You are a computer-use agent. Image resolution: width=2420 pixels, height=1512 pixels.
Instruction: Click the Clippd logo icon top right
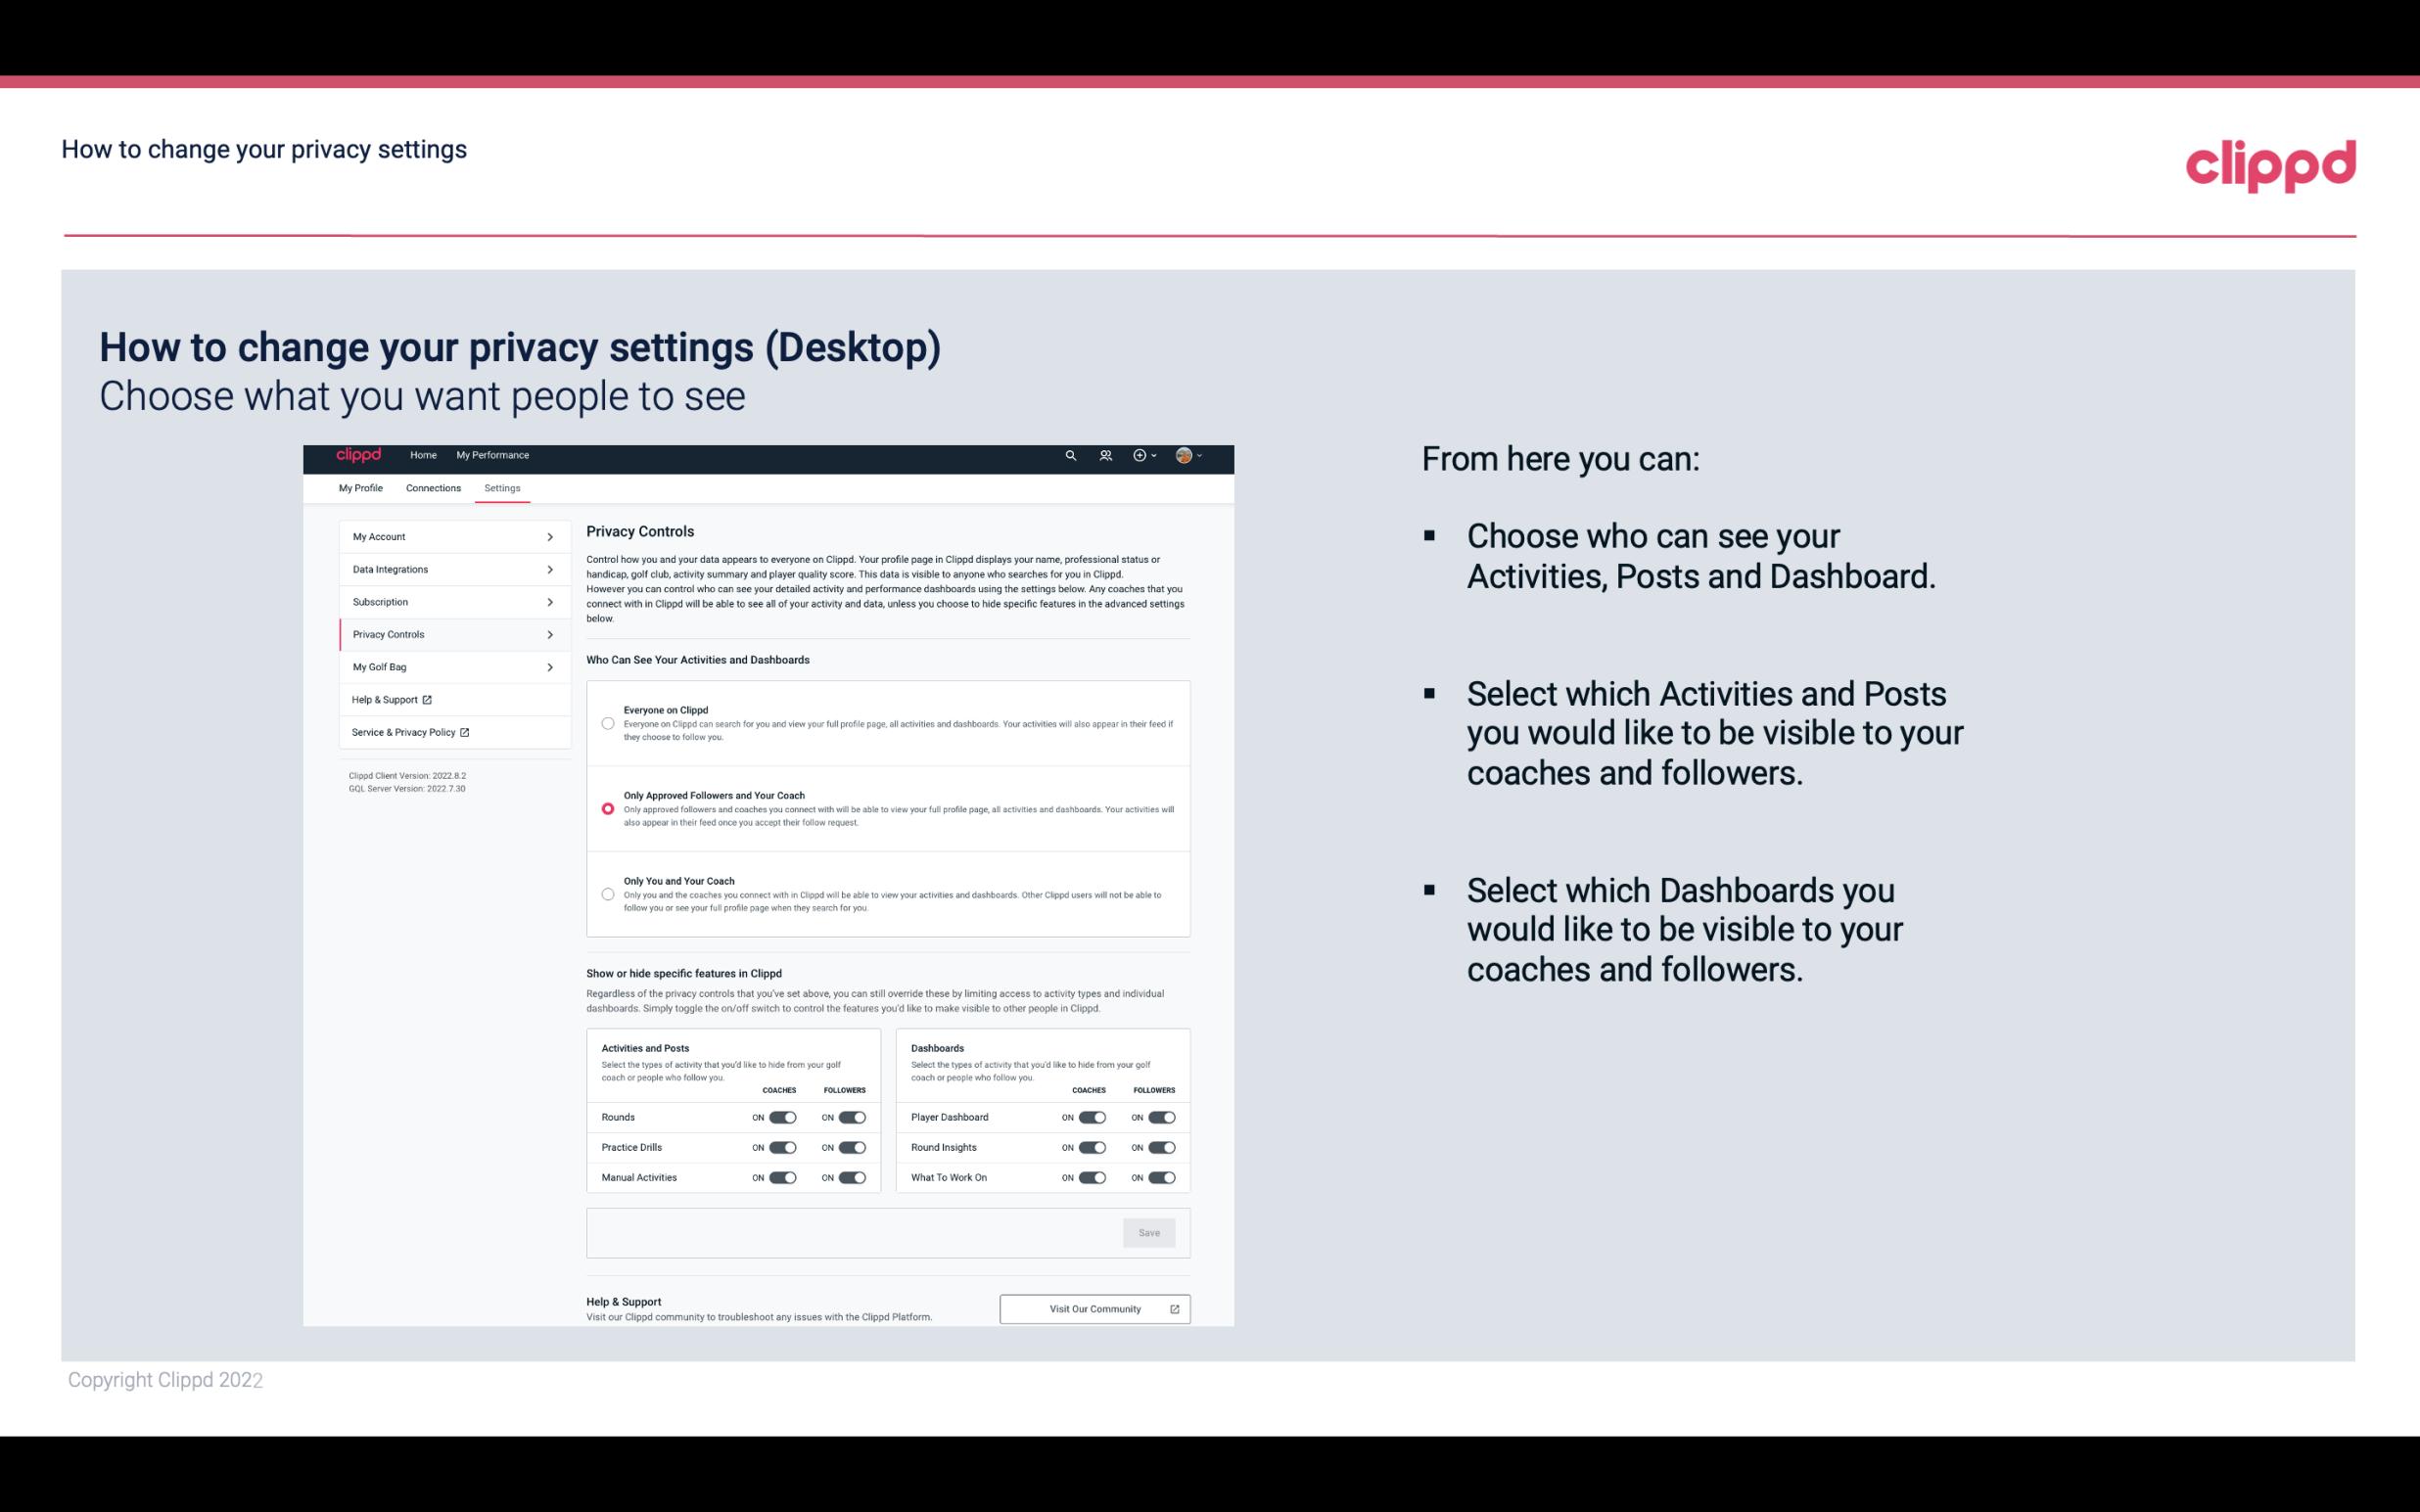click(2270, 163)
